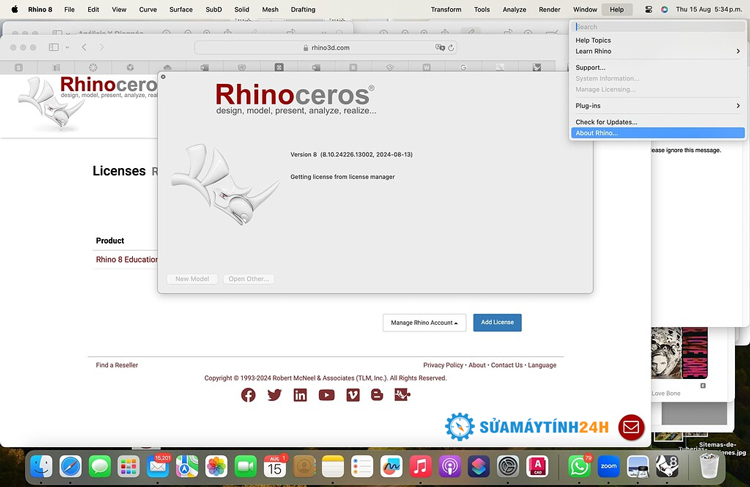
Task: Expand the Learn Rhino submenu
Action: 658,51
